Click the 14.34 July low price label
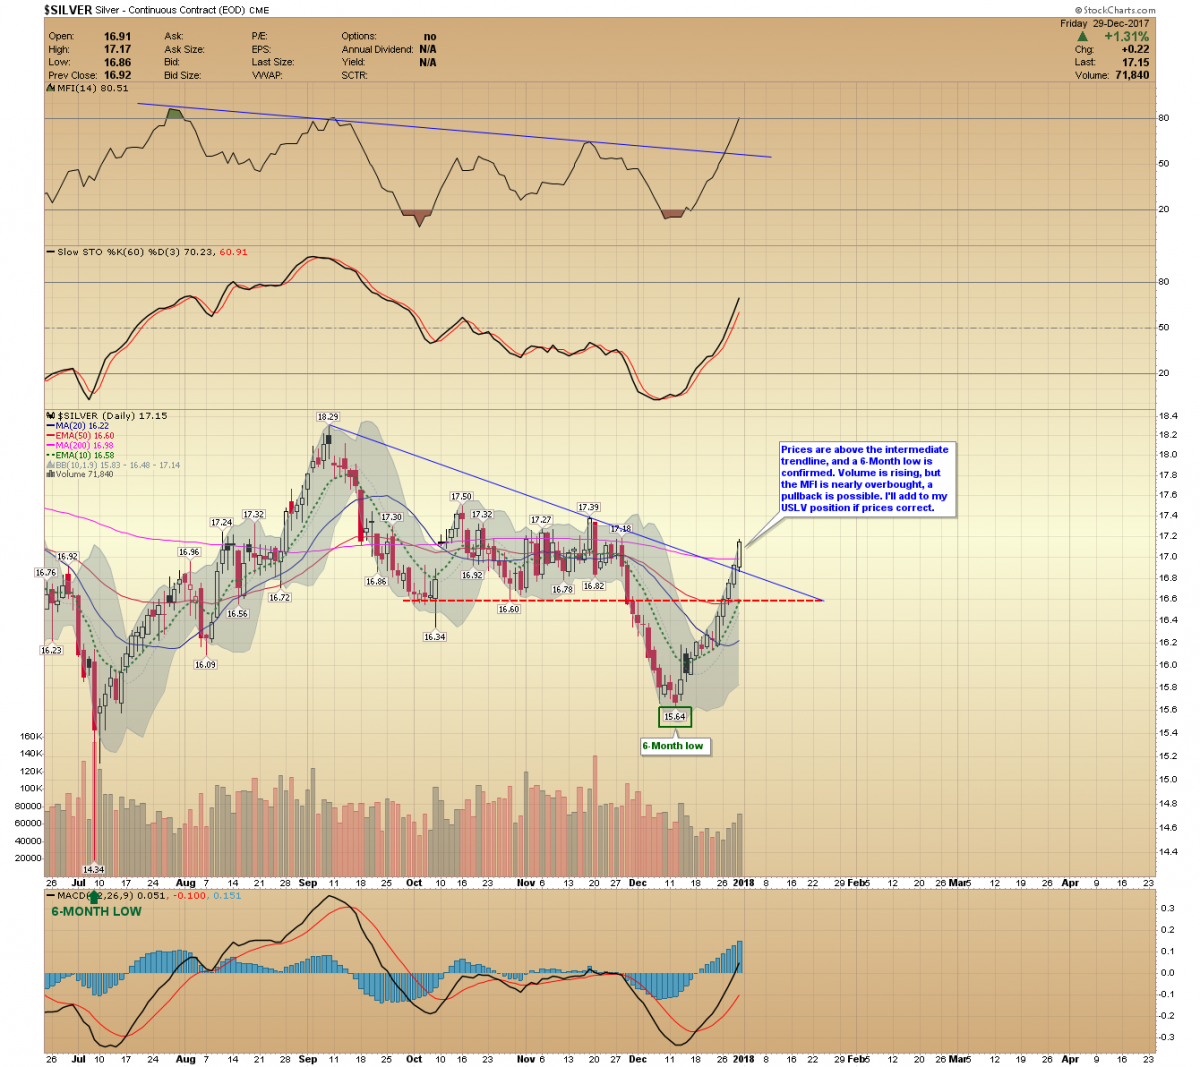This screenshot has height=1067, width=1200. [x=94, y=869]
